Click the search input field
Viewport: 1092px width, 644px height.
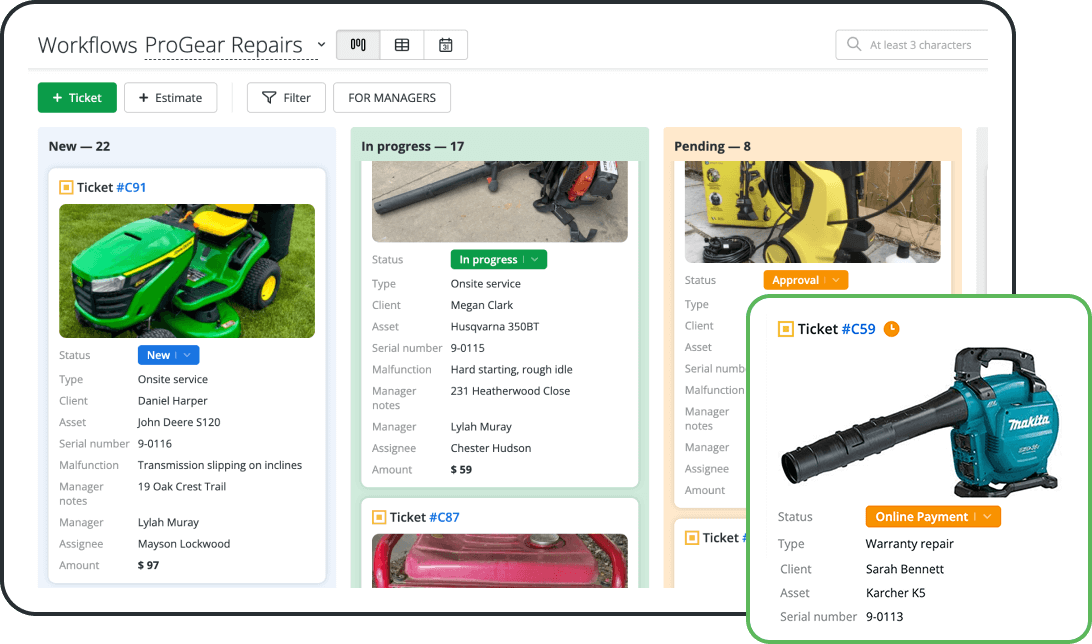pos(920,44)
